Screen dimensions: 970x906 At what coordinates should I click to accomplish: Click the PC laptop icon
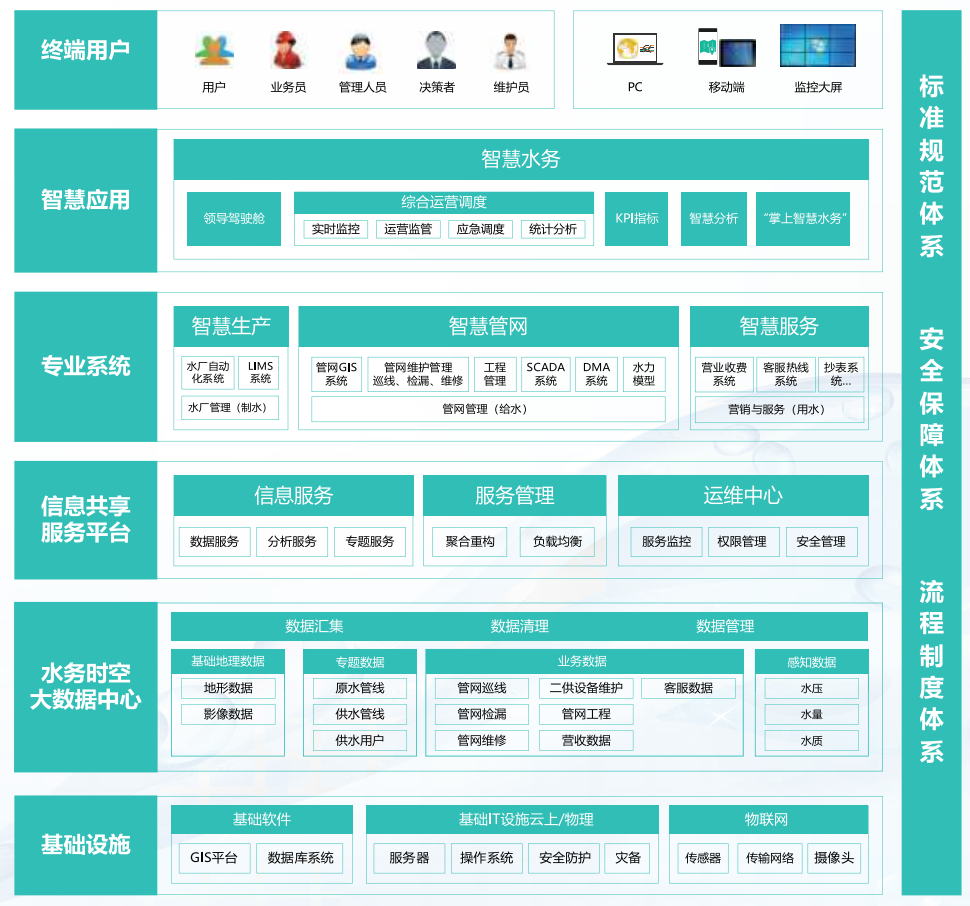click(x=635, y=49)
